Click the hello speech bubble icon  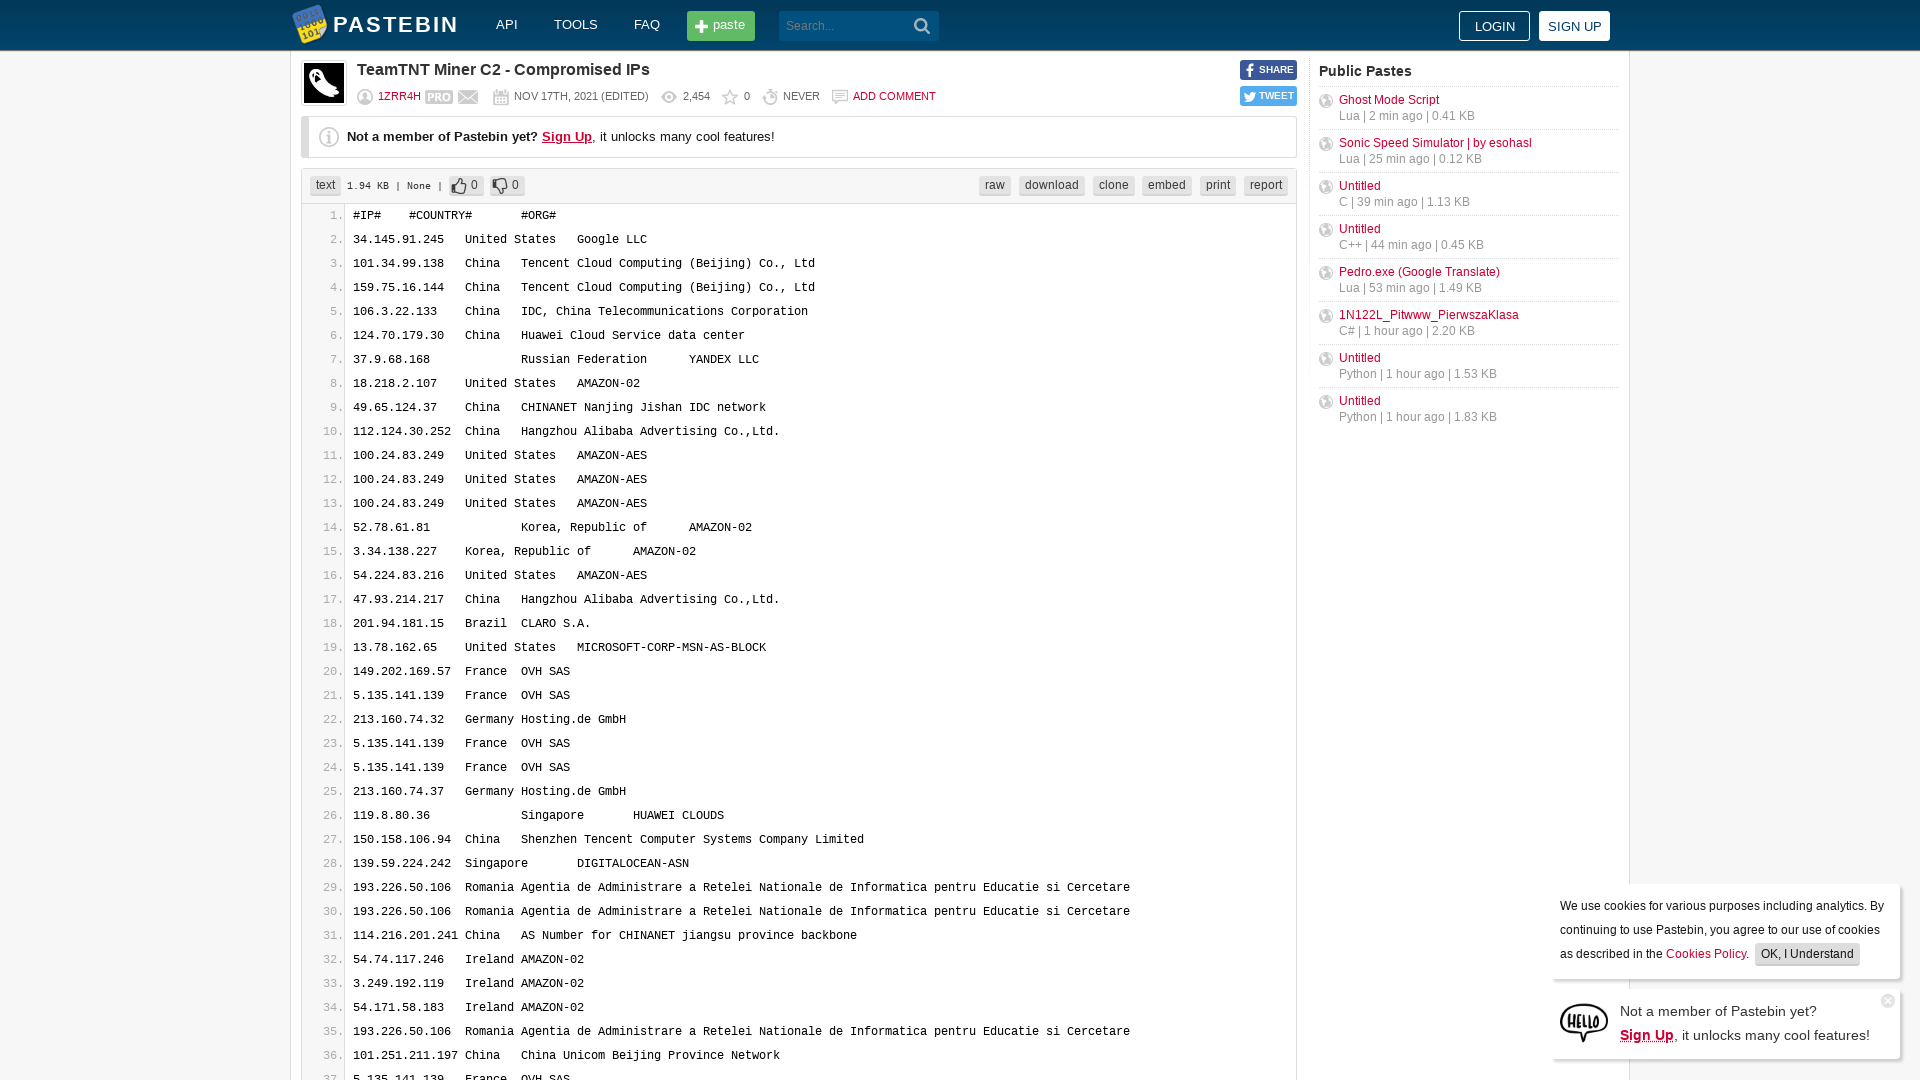1584,1023
